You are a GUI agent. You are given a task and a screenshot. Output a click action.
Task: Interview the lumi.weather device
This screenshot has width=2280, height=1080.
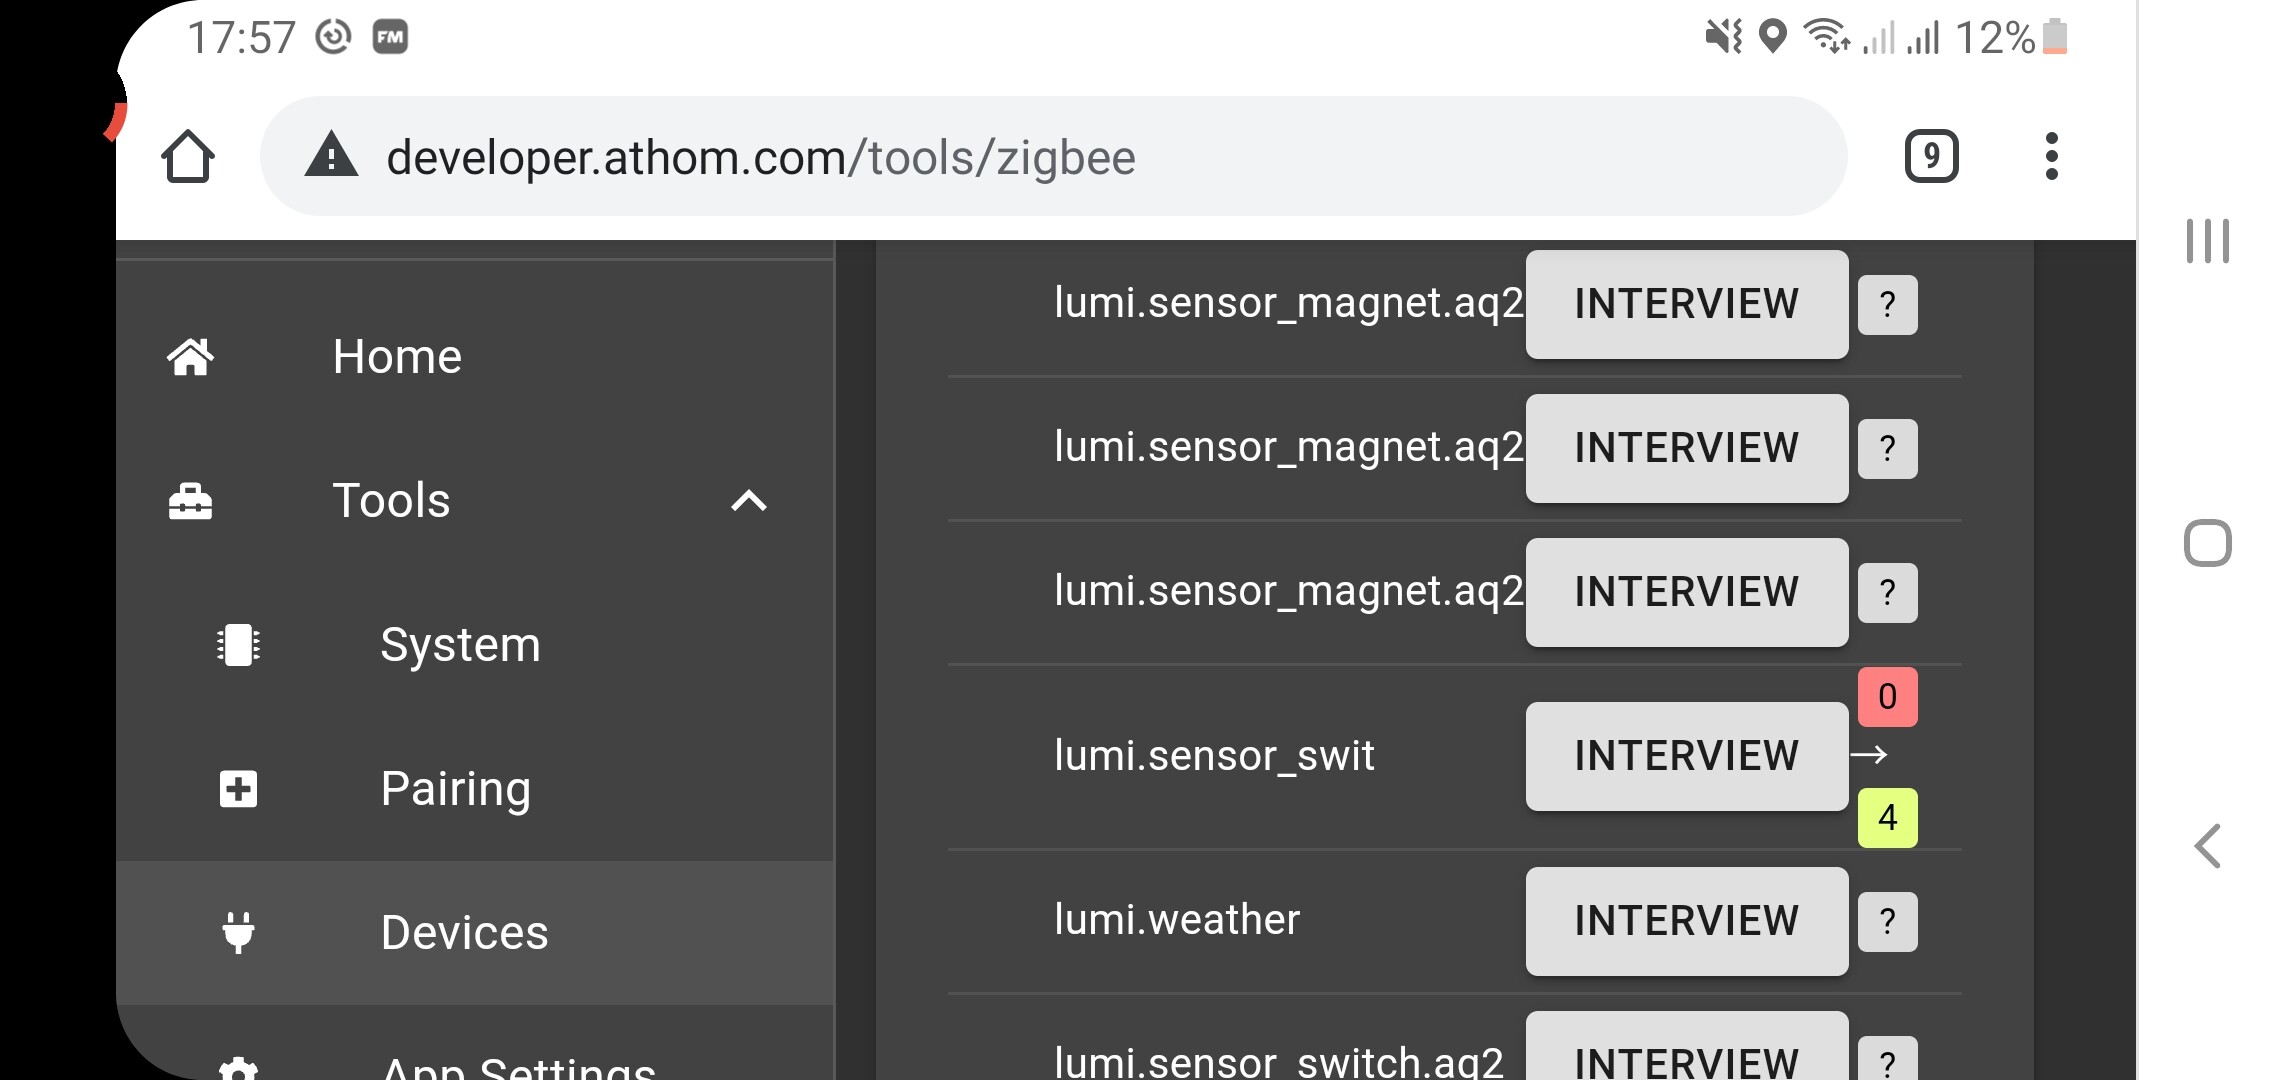(x=1686, y=921)
